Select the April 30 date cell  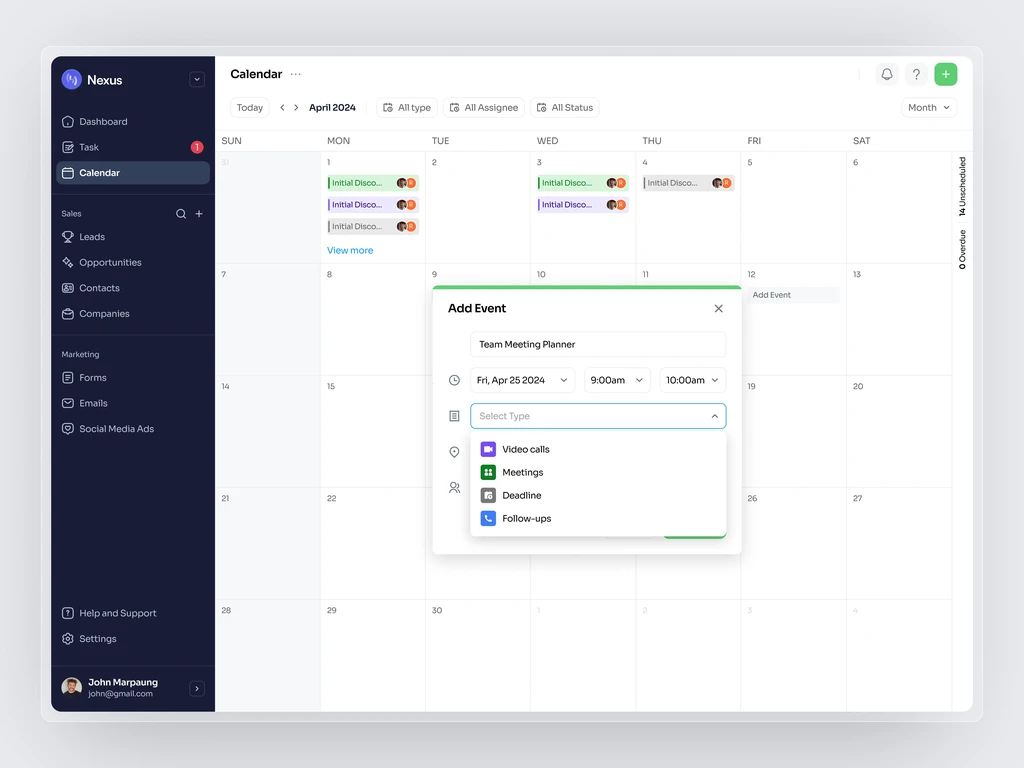coord(478,655)
